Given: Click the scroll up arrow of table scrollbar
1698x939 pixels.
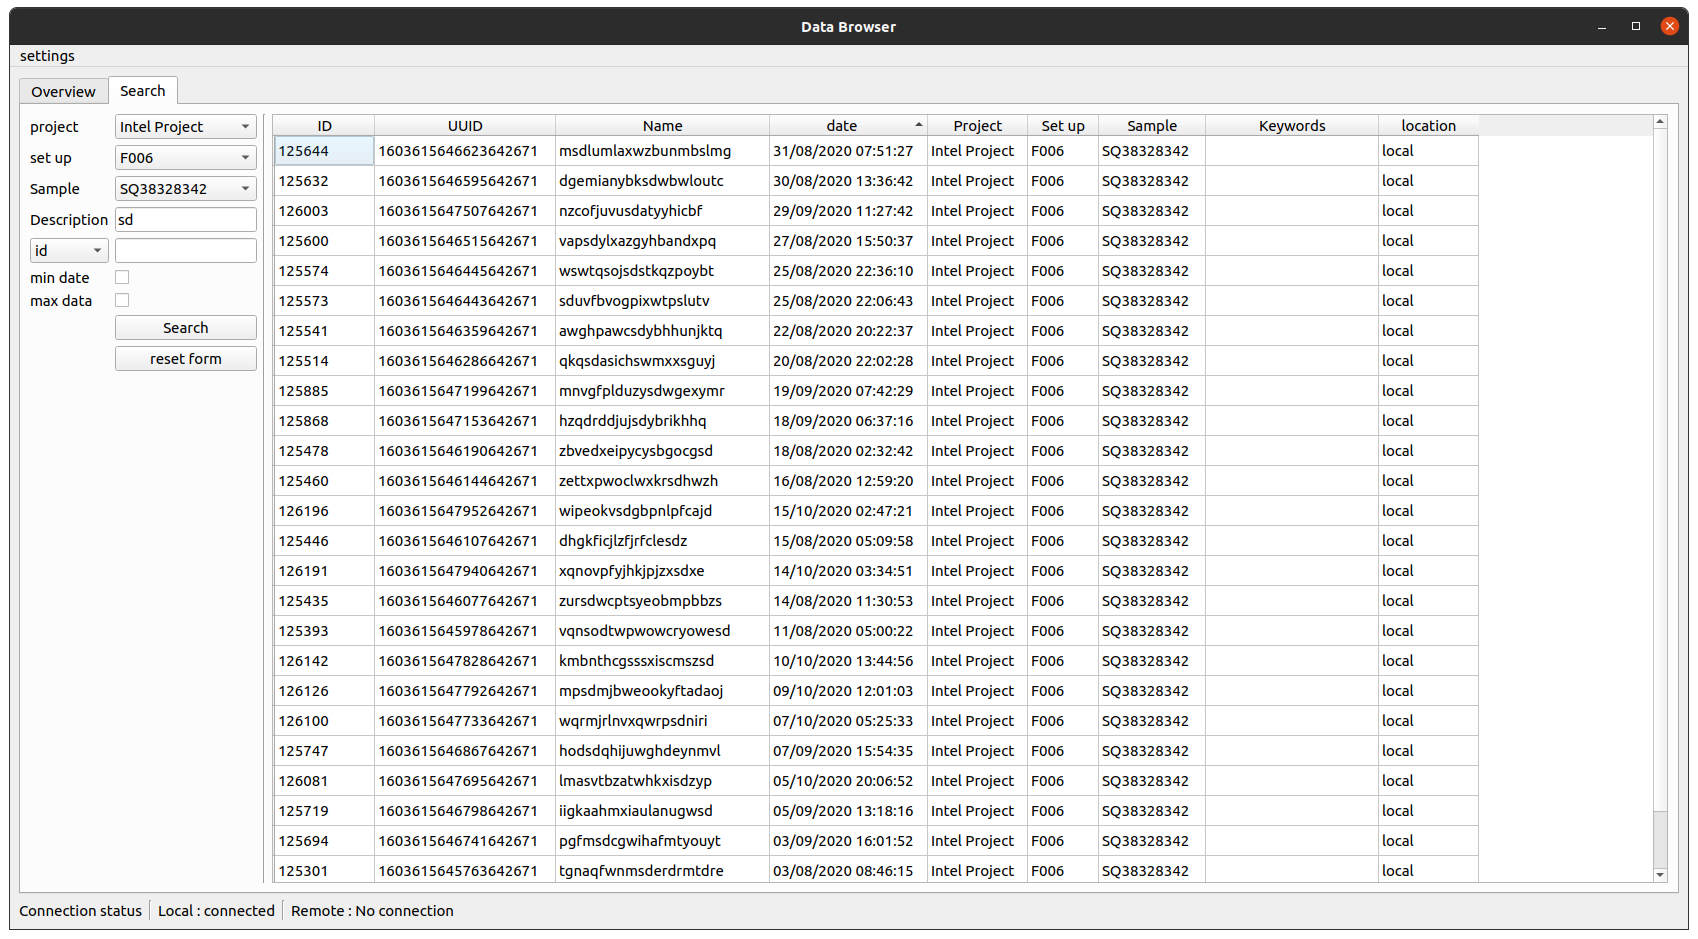Looking at the screenshot, I should pyautogui.click(x=1660, y=122).
